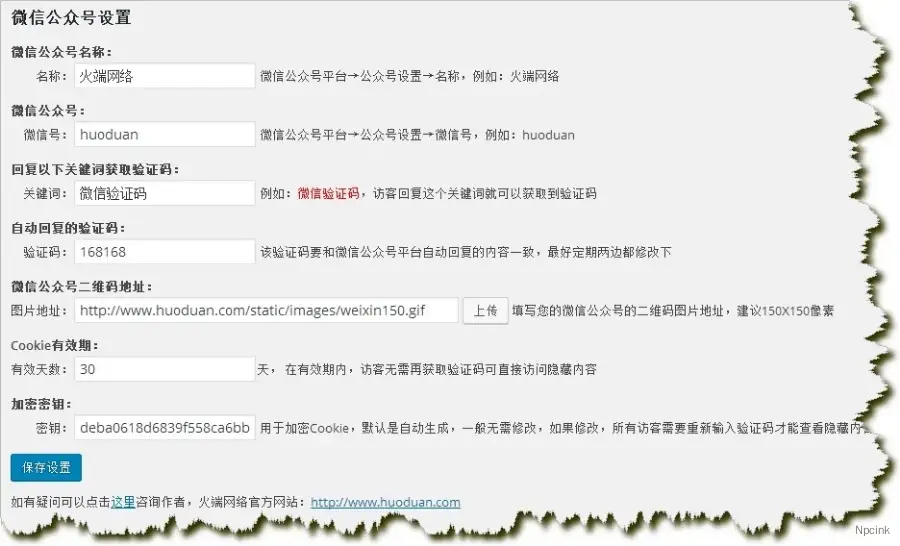The height and width of the screenshot is (546, 900).
Task: Click the 图片地址 URL input field
Action: pos(266,311)
